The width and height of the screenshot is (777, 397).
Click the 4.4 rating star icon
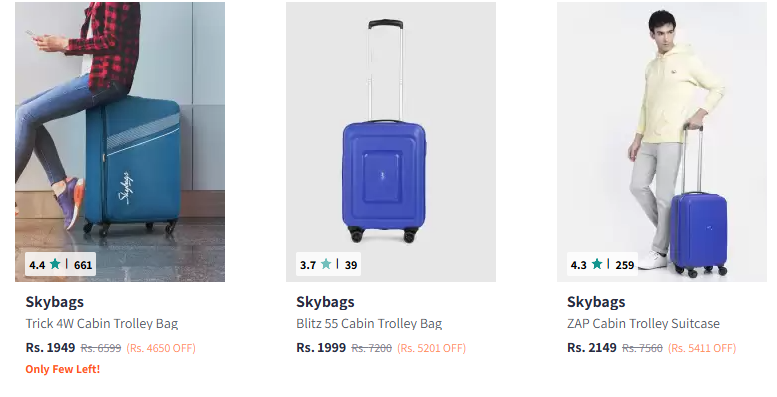[55, 264]
